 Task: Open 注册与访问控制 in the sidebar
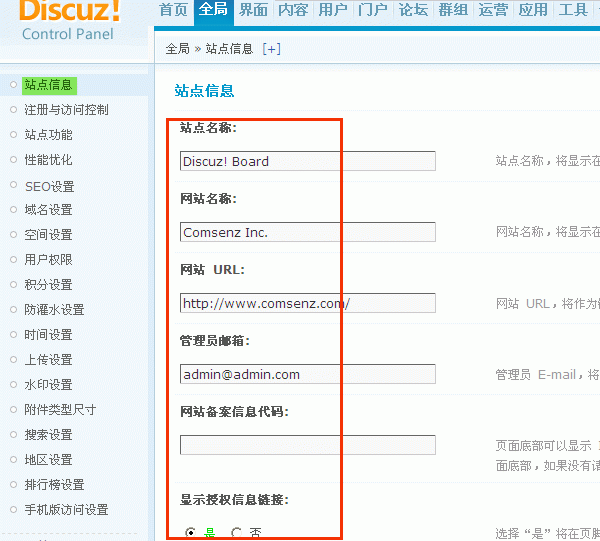66,110
